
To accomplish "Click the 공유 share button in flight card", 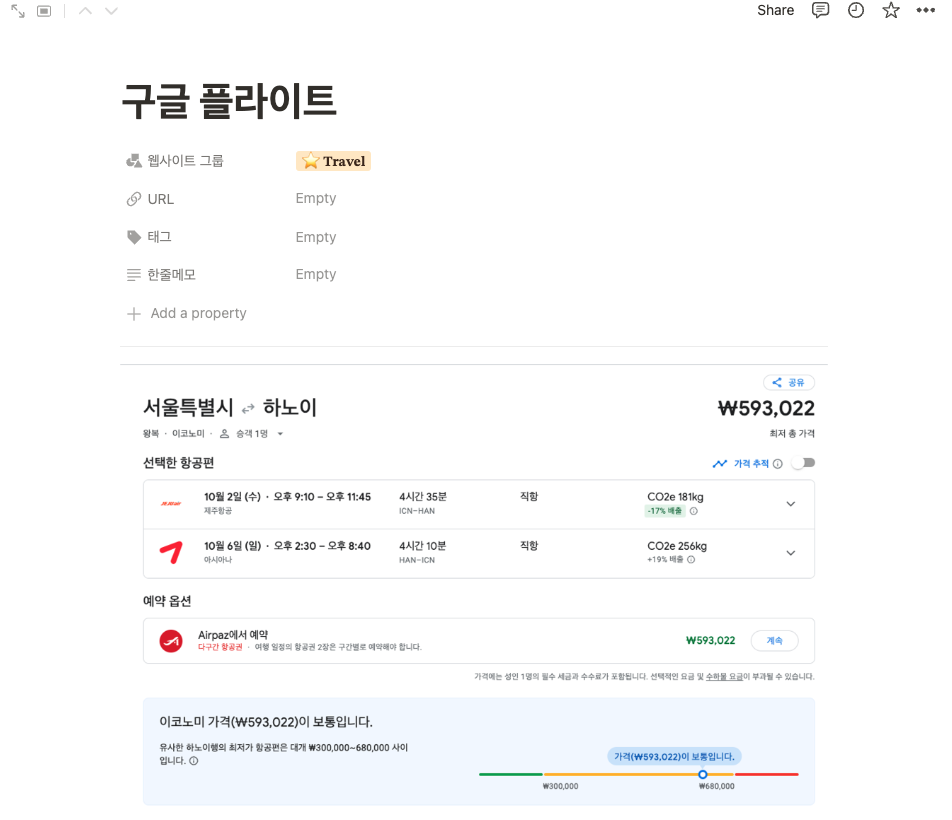I will [789, 382].
